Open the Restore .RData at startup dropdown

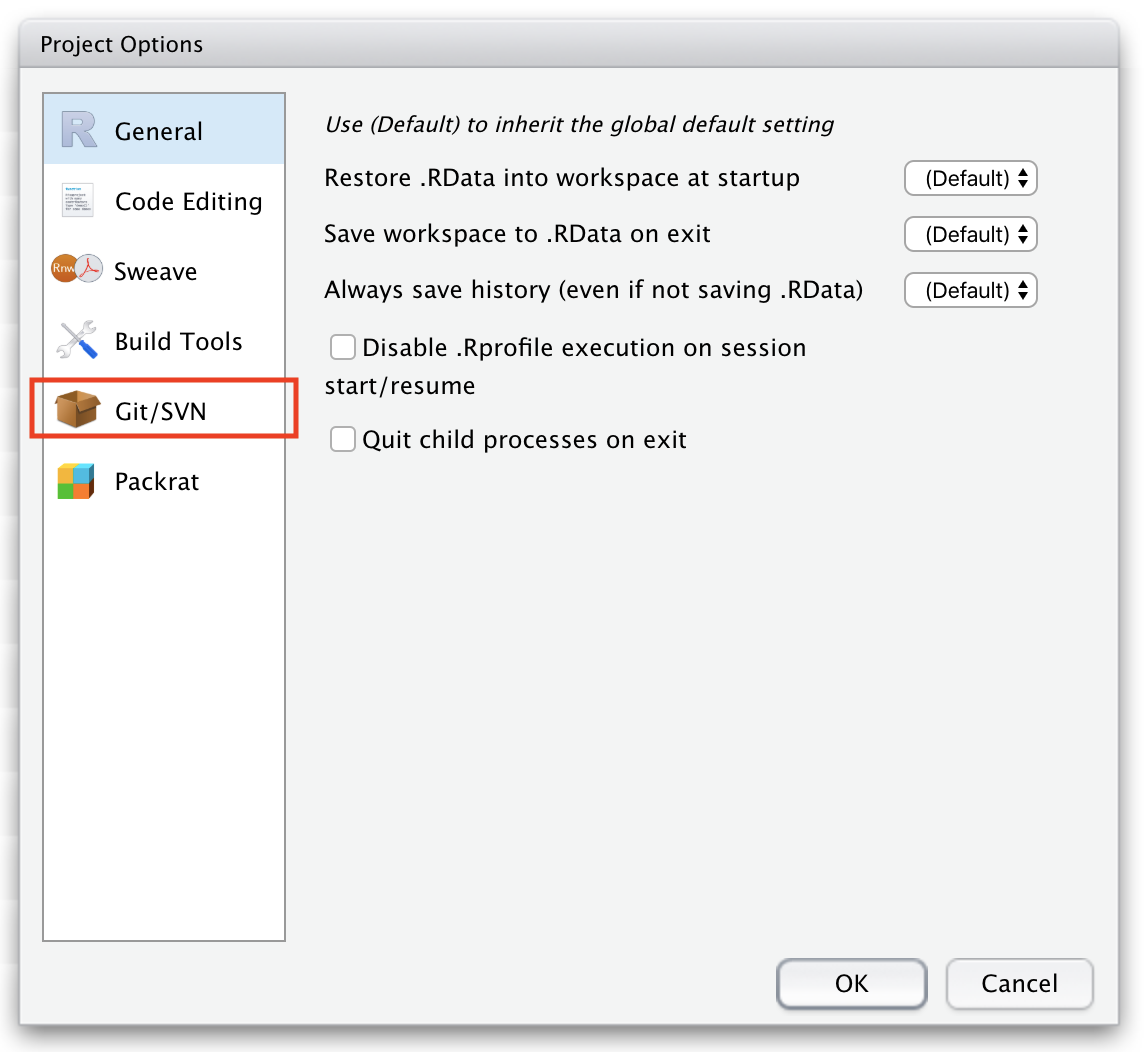coord(970,179)
